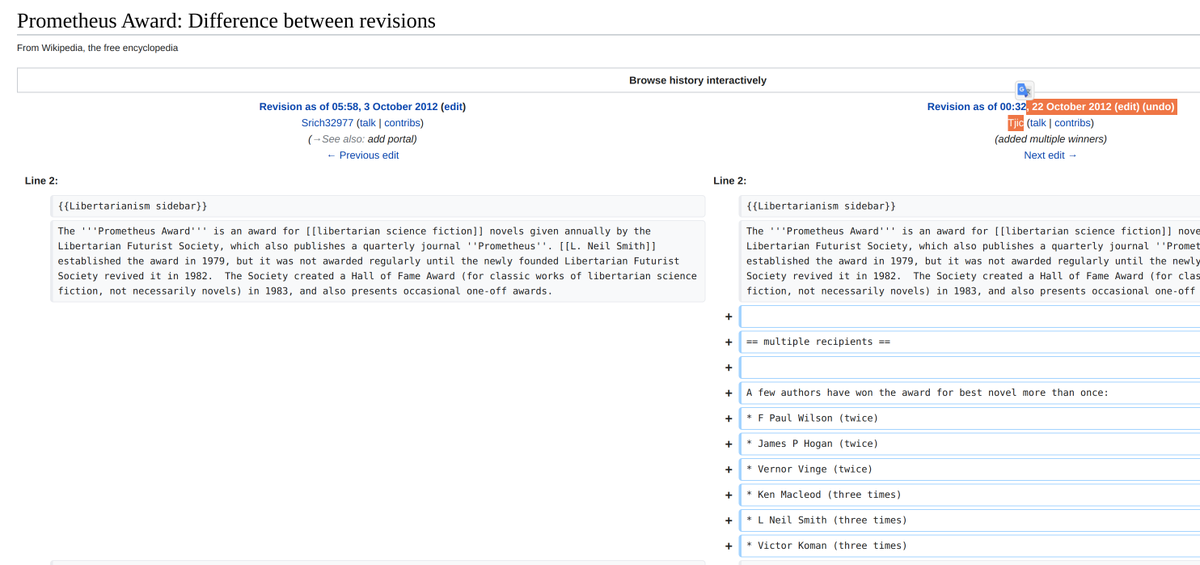Click the tagline From Wikipedia, the free encyclopedia
Screen dimensions: 1200x565
[98, 48]
